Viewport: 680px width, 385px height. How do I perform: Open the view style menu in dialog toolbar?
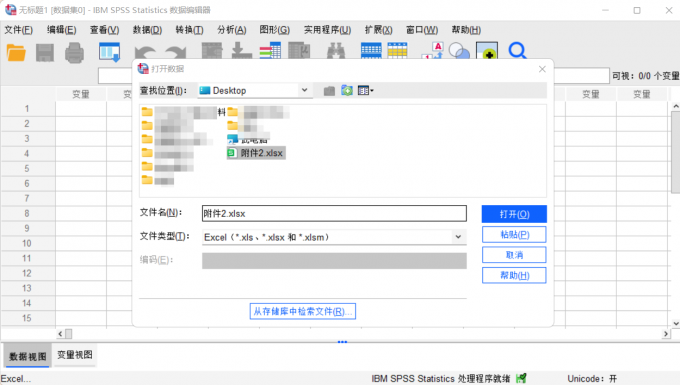pos(366,91)
